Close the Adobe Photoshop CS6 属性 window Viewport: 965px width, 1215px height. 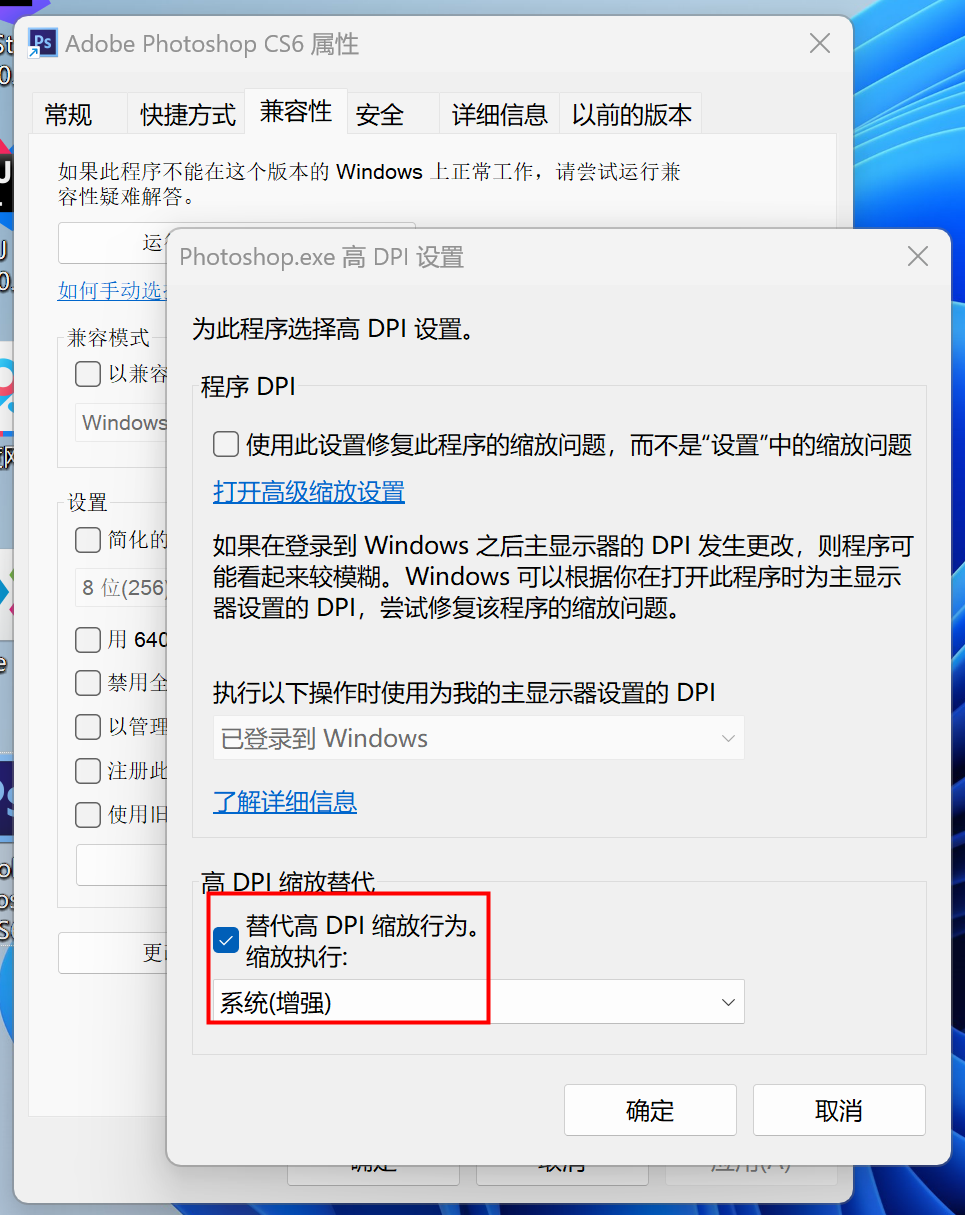coord(820,43)
